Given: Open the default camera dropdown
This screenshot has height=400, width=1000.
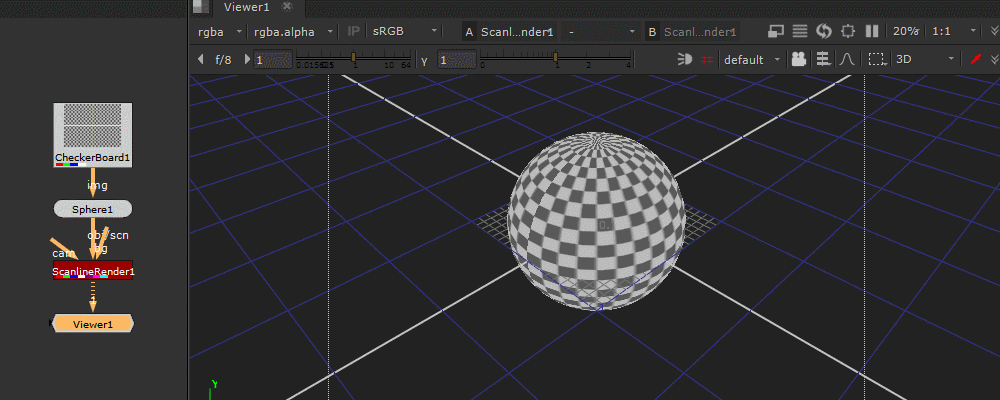Looking at the screenshot, I should coord(753,59).
